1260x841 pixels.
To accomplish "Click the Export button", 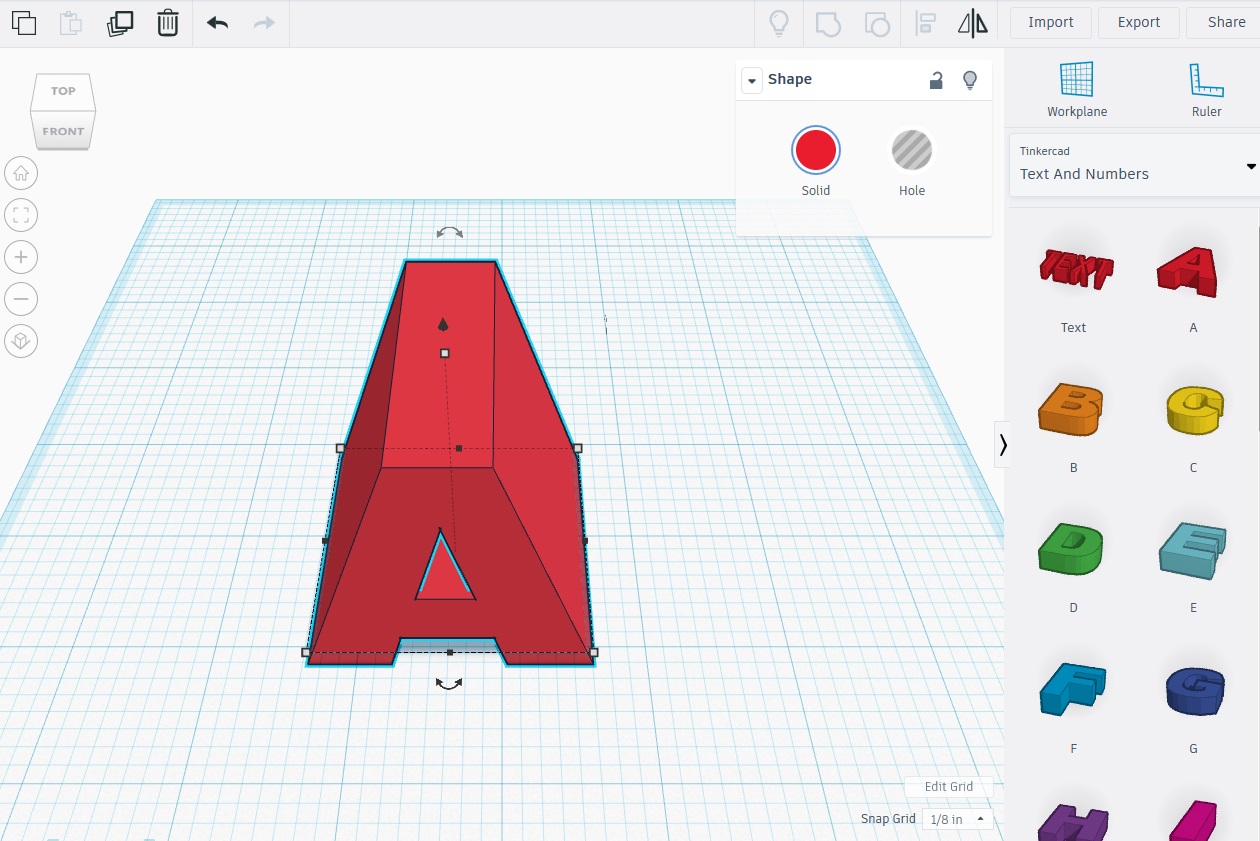I will coord(1139,22).
